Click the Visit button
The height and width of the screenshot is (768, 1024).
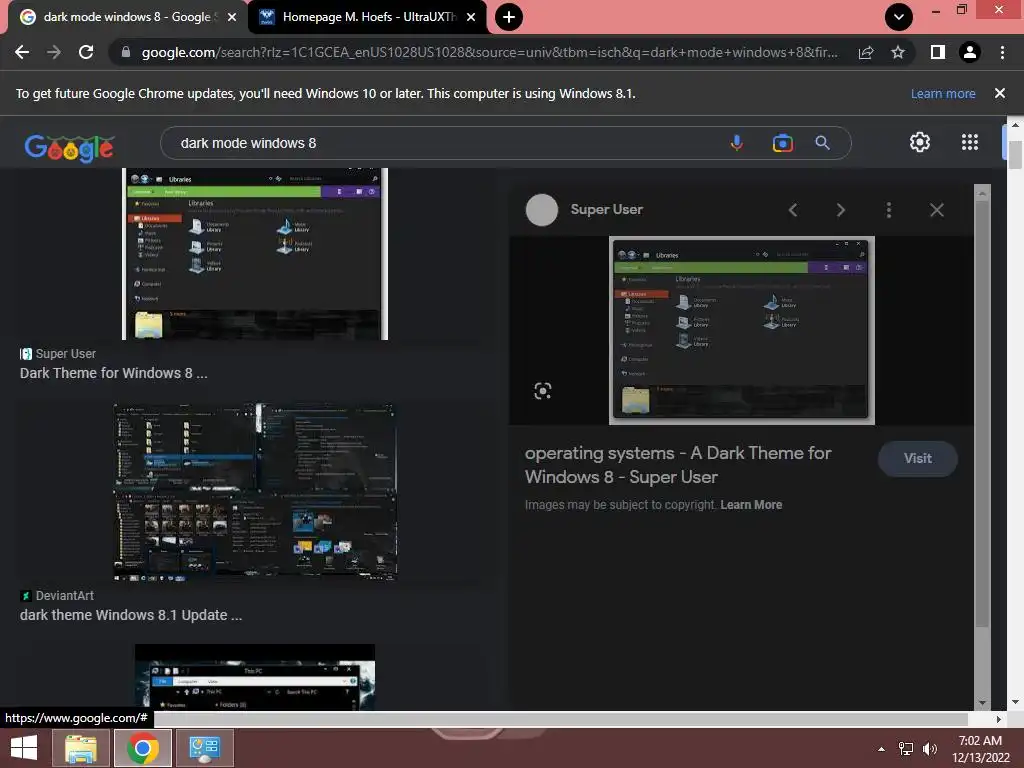pos(918,458)
